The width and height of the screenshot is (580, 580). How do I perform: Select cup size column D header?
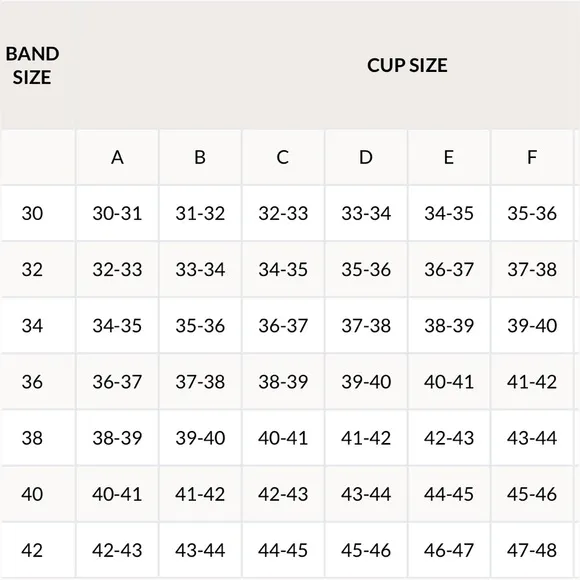click(x=366, y=157)
